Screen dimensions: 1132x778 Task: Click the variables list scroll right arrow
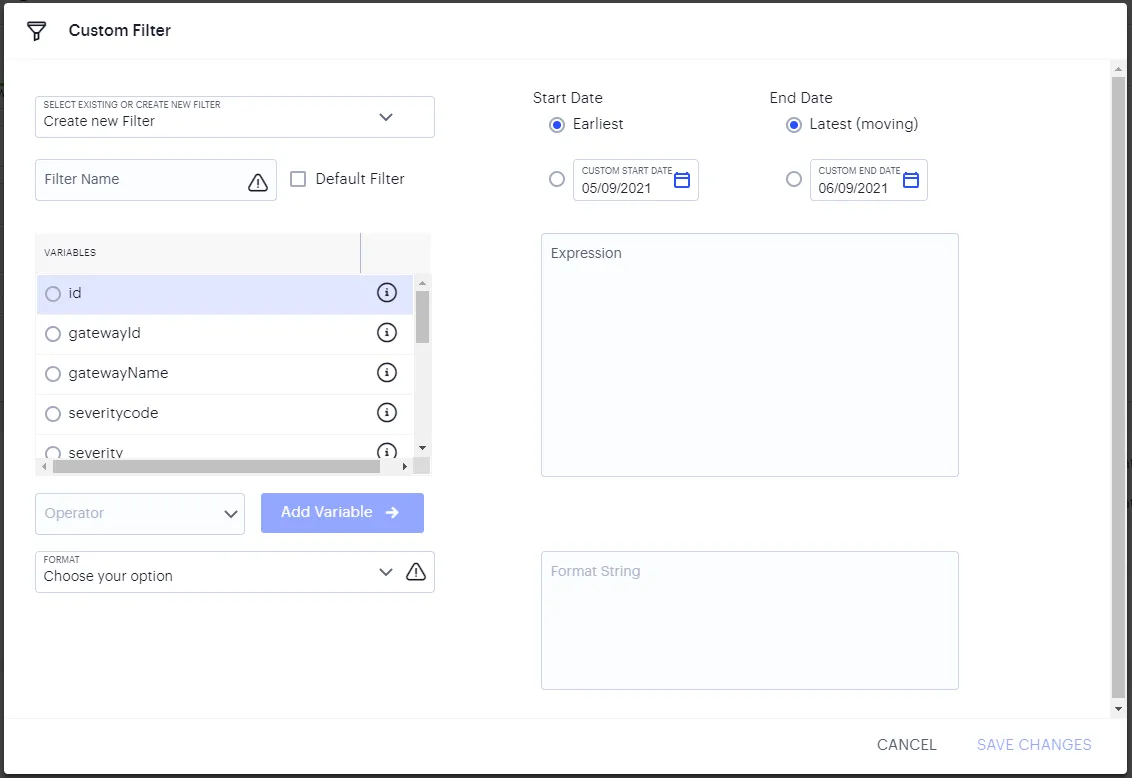[x=404, y=467]
